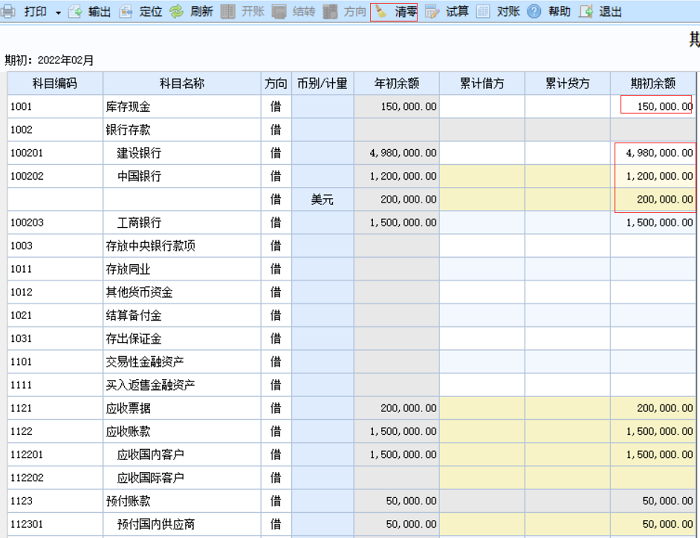Click the 科目名称 column header
Screen dimensions: 700x538
(x=182, y=83)
